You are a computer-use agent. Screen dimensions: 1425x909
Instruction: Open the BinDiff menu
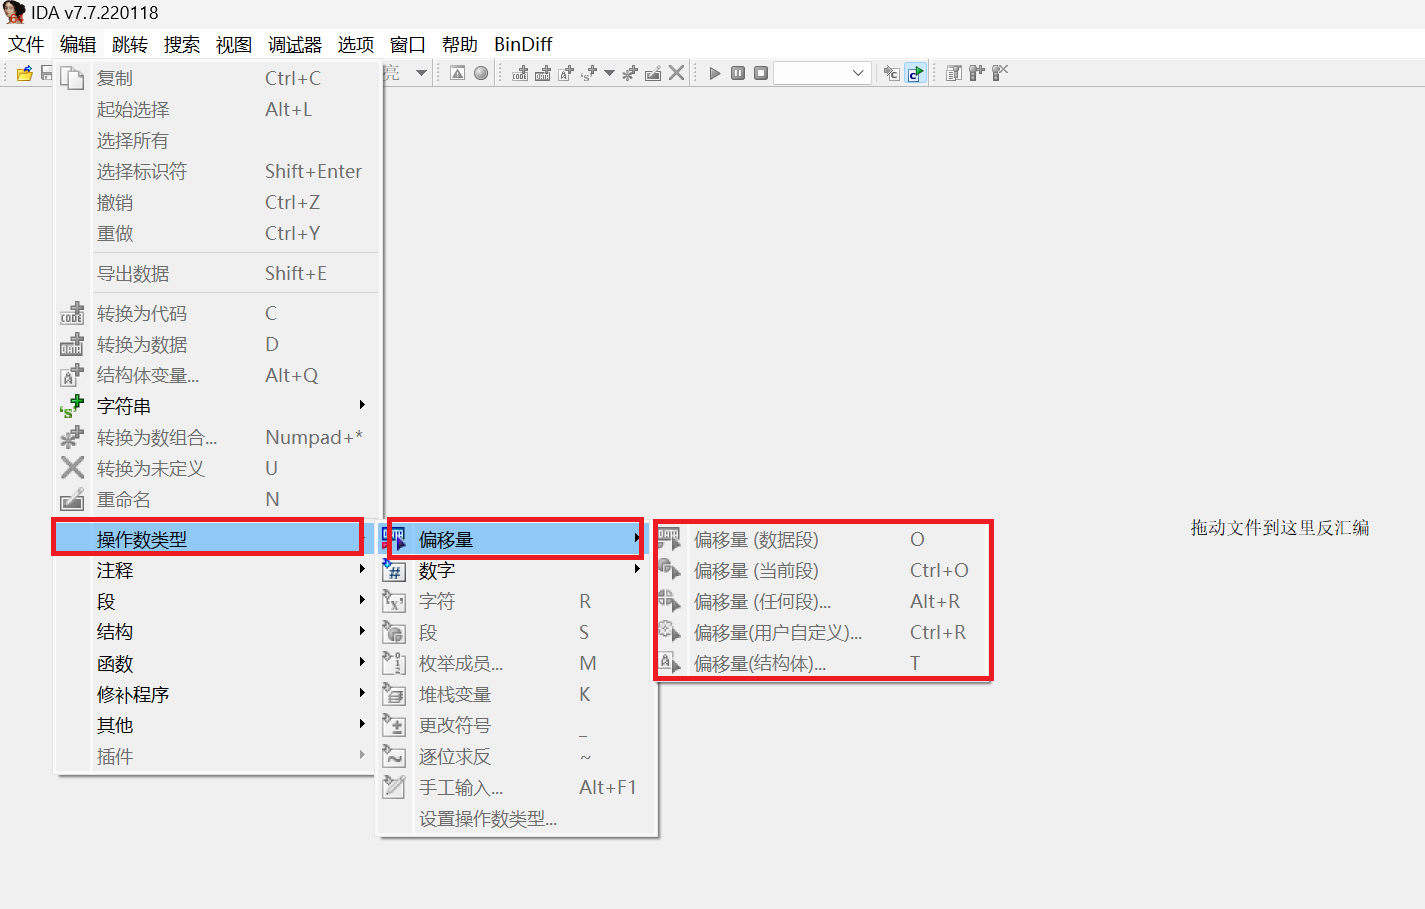point(523,44)
